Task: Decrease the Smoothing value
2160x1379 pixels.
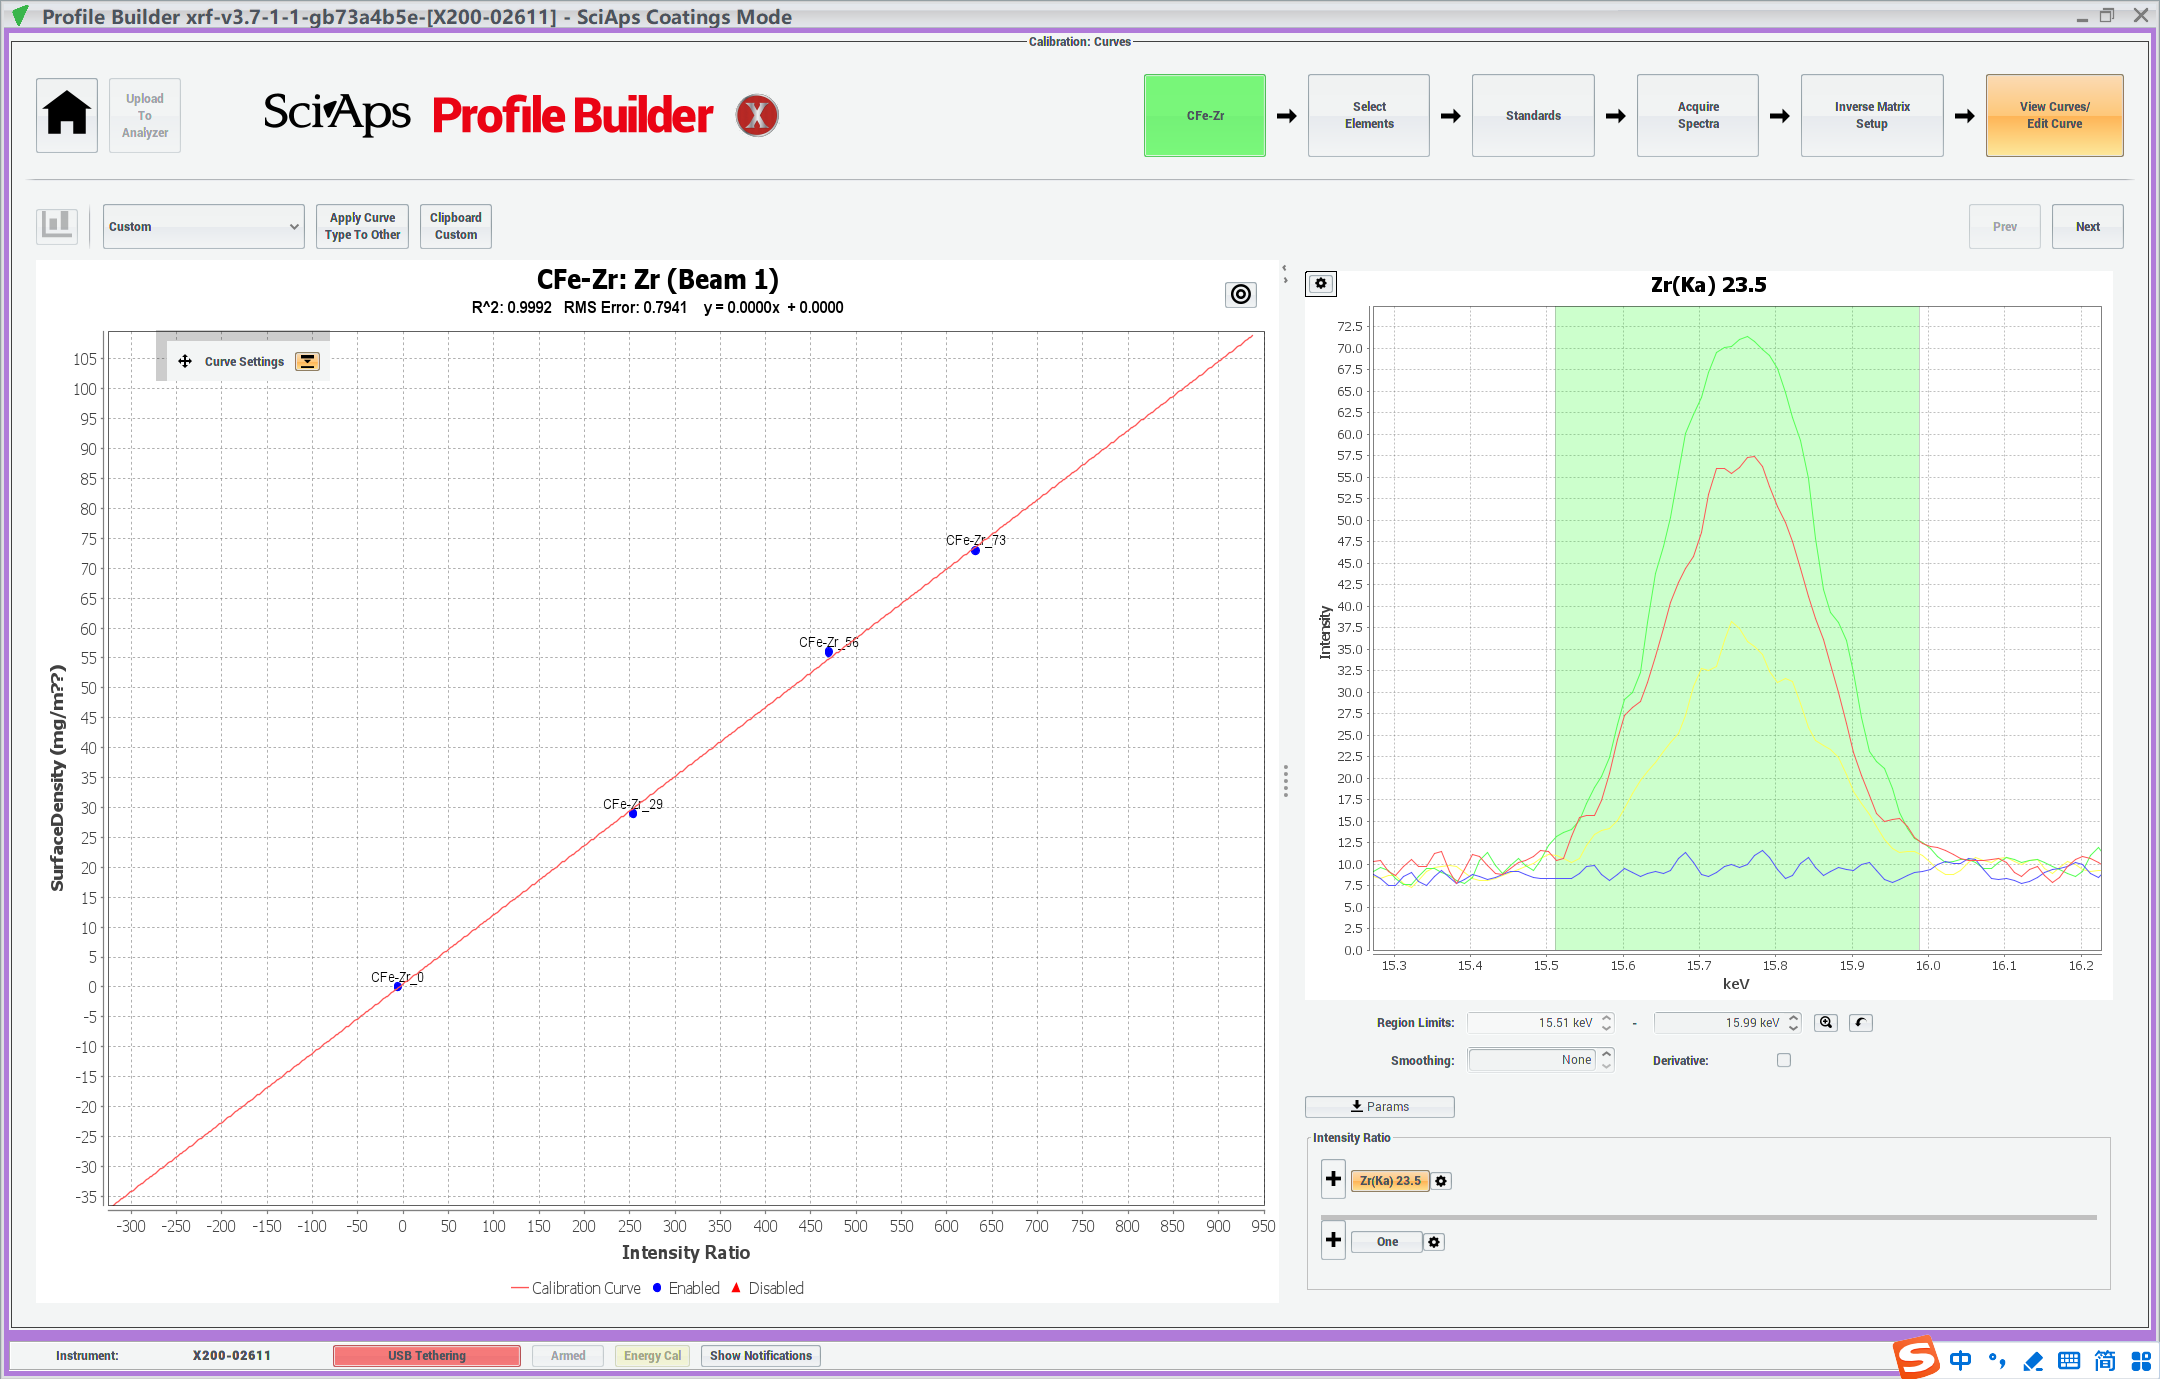Action: coord(1606,1065)
